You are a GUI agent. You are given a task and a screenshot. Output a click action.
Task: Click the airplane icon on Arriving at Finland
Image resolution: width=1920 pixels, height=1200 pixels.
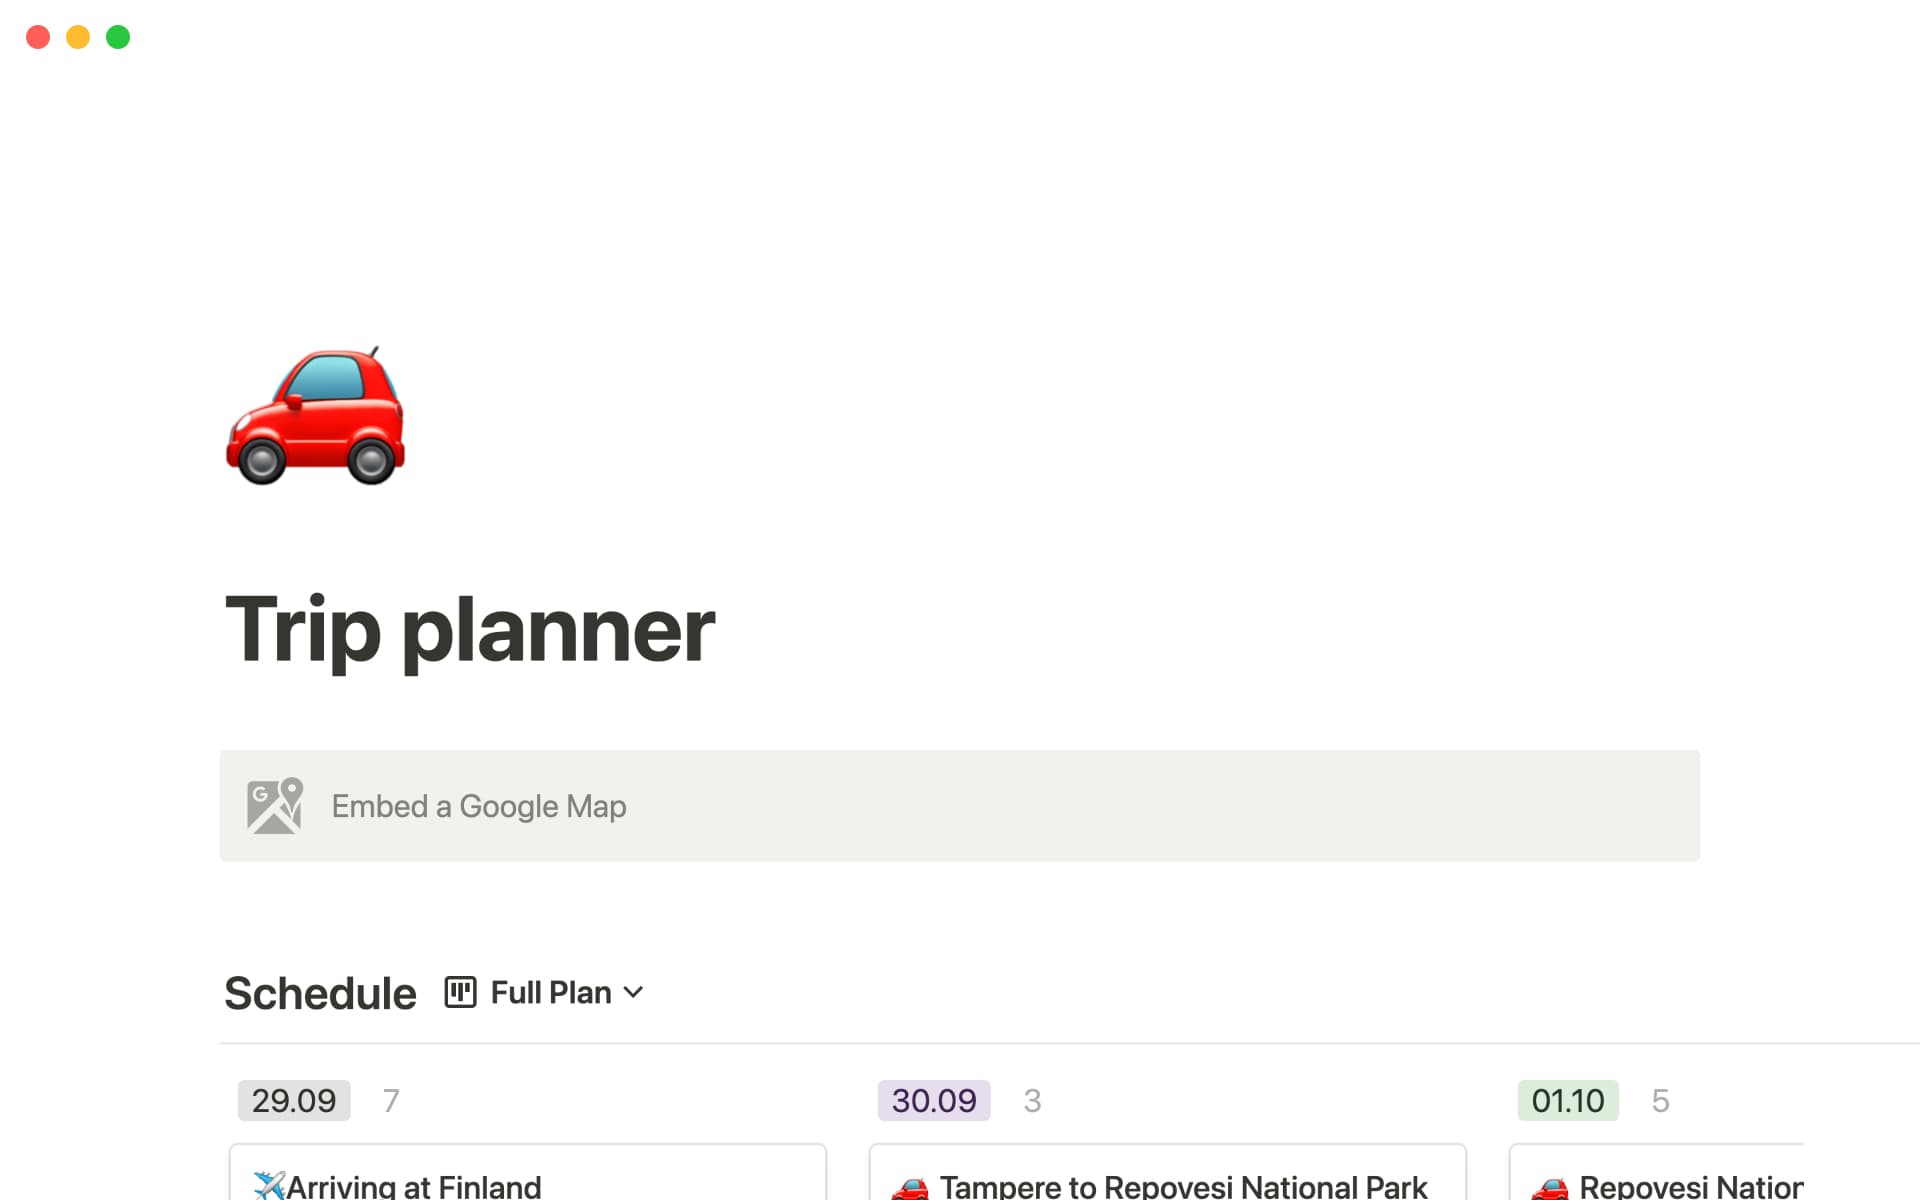pyautogui.click(x=269, y=1184)
